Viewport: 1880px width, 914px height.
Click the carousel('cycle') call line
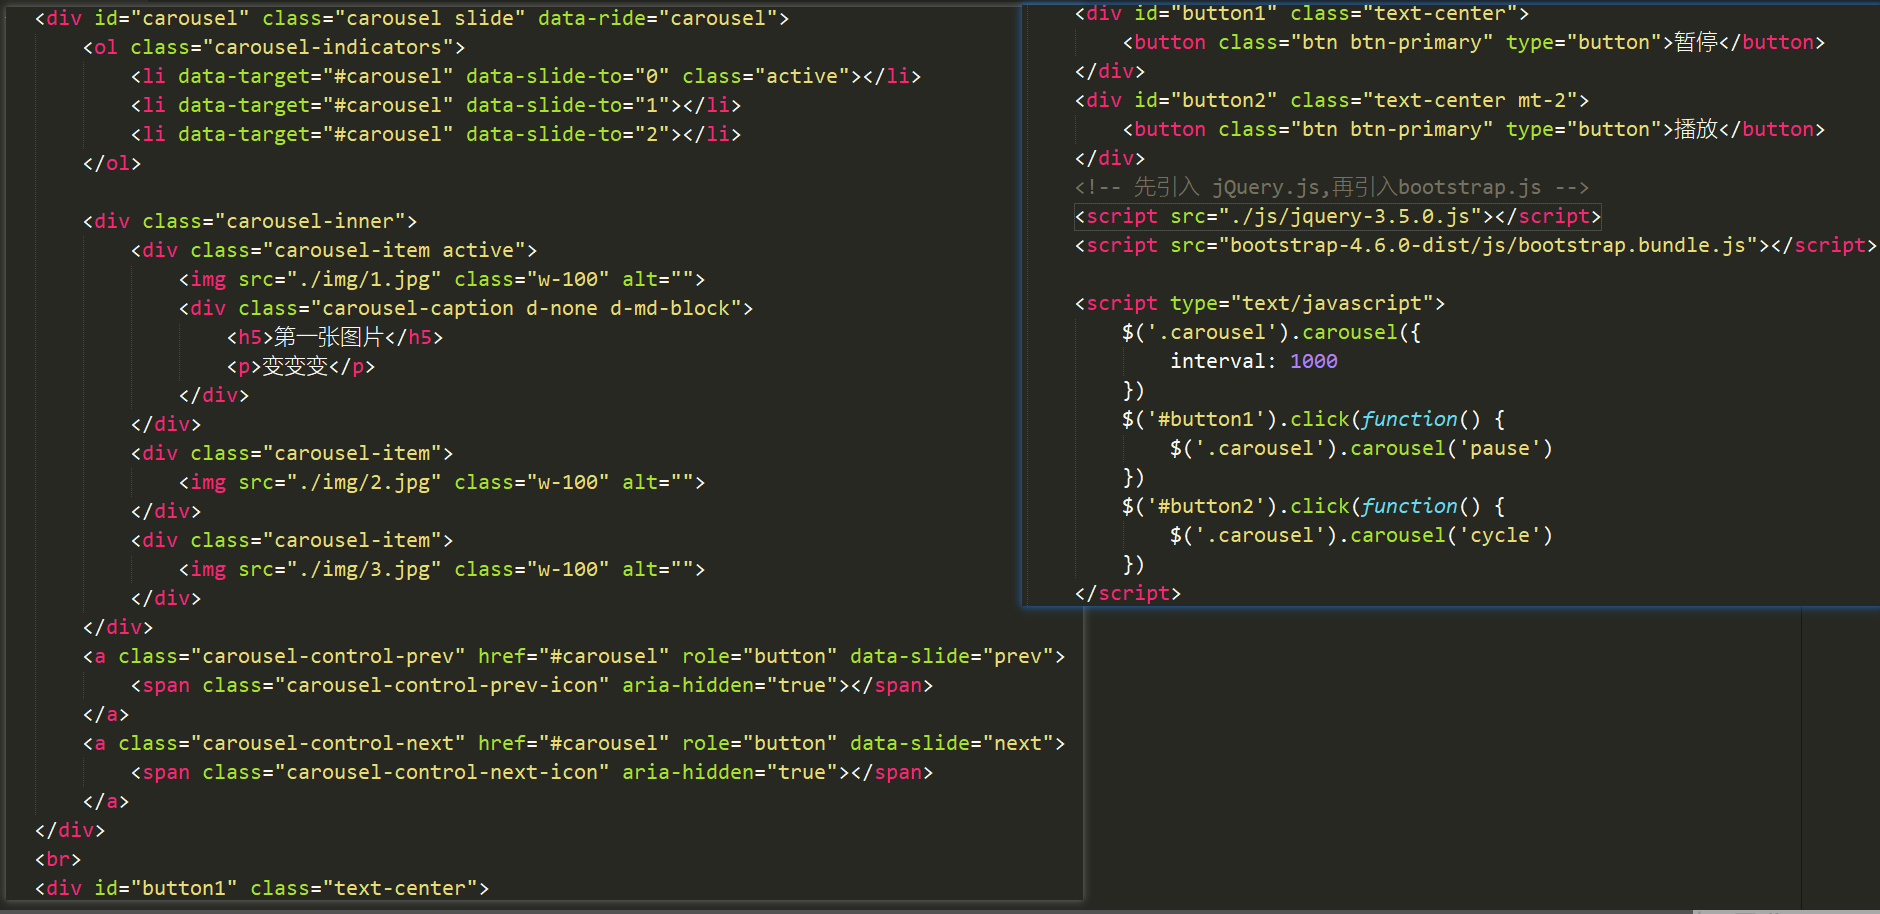click(1362, 535)
